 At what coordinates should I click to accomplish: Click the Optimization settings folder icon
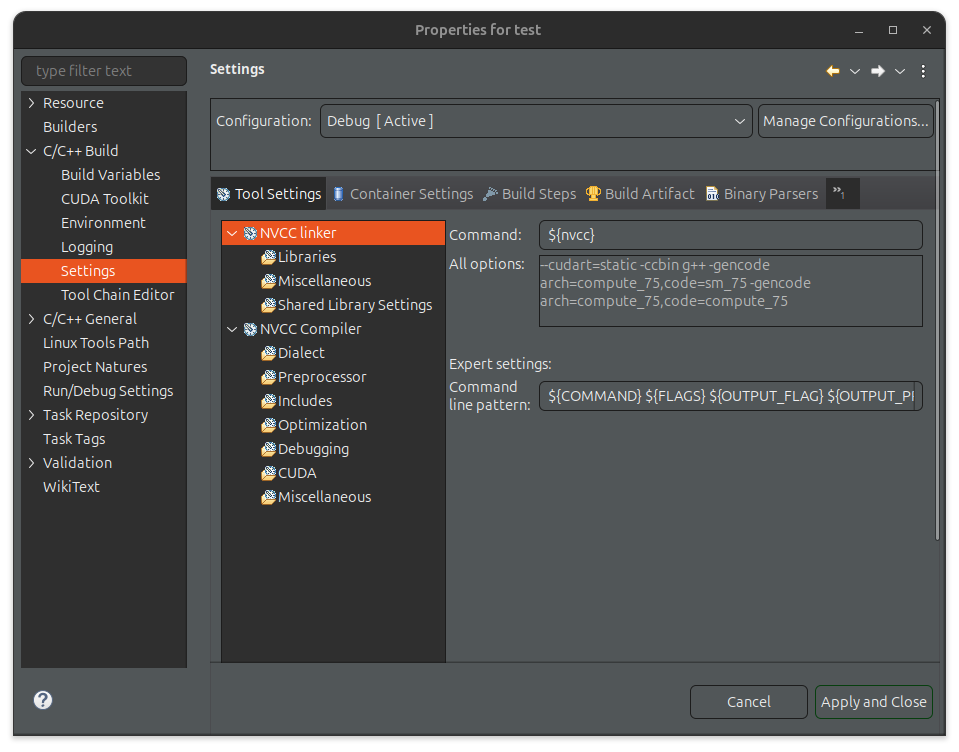coord(268,425)
